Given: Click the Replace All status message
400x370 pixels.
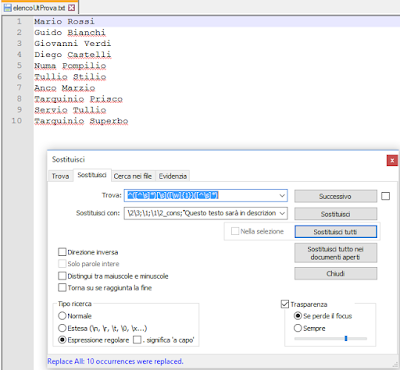Looking at the screenshot, I should pos(115,361).
